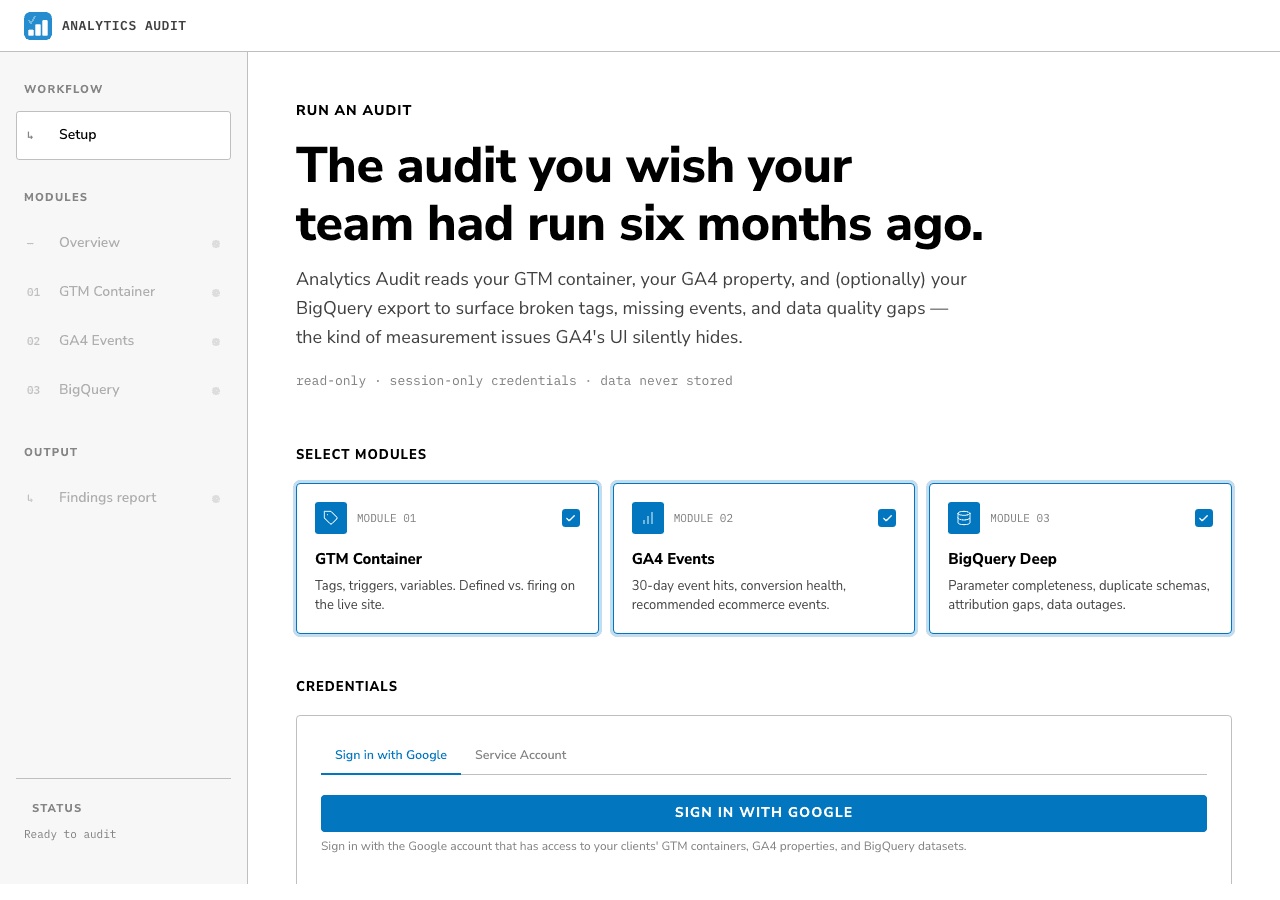The image size is (1280, 900).
Task: Click status dot next to GTM Container
Action: [x=216, y=292]
